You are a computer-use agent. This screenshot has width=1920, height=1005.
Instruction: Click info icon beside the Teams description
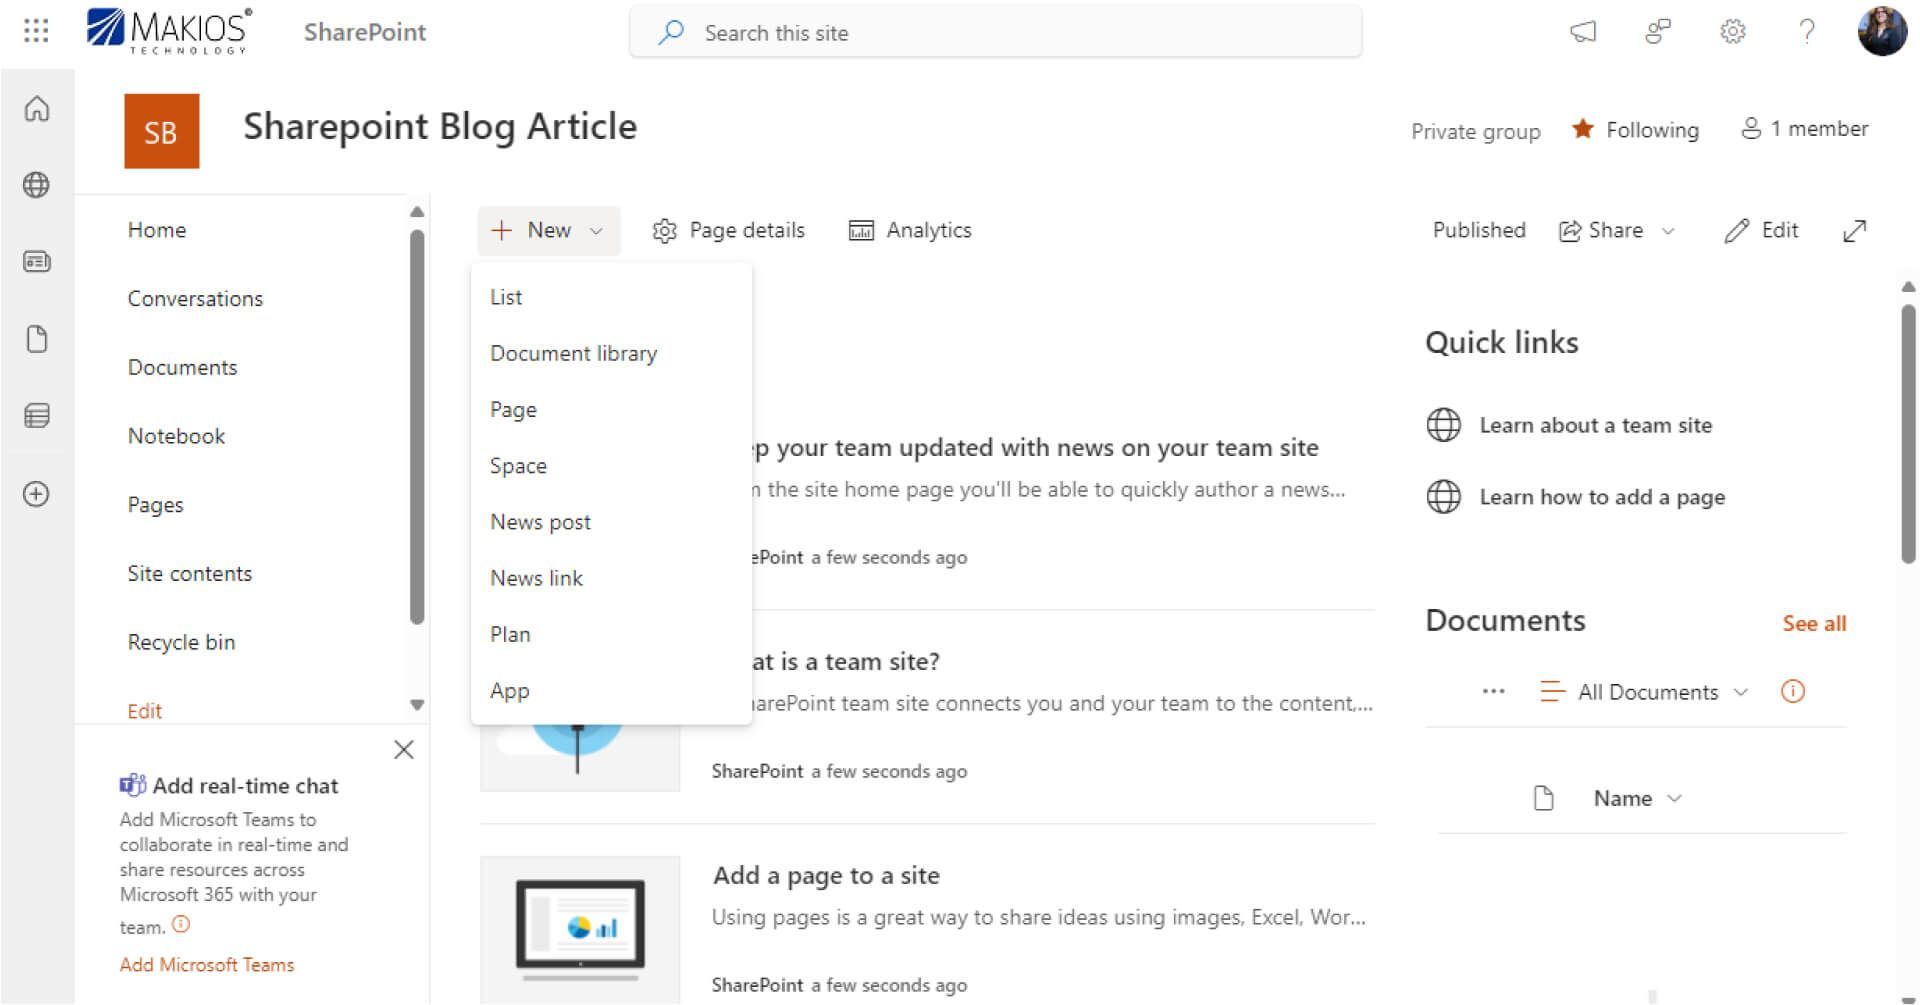tap(181, 925)
